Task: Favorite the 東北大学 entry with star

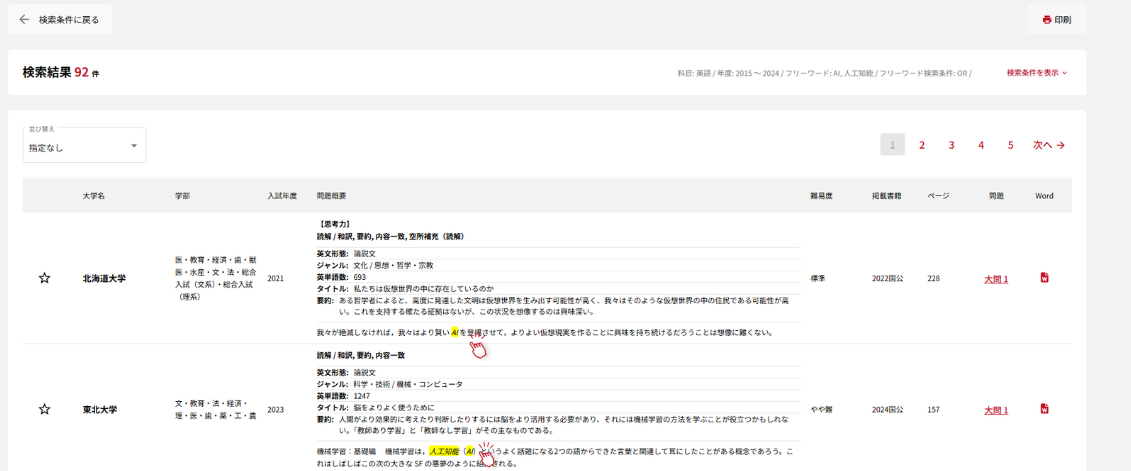Action: coord(44,409)
